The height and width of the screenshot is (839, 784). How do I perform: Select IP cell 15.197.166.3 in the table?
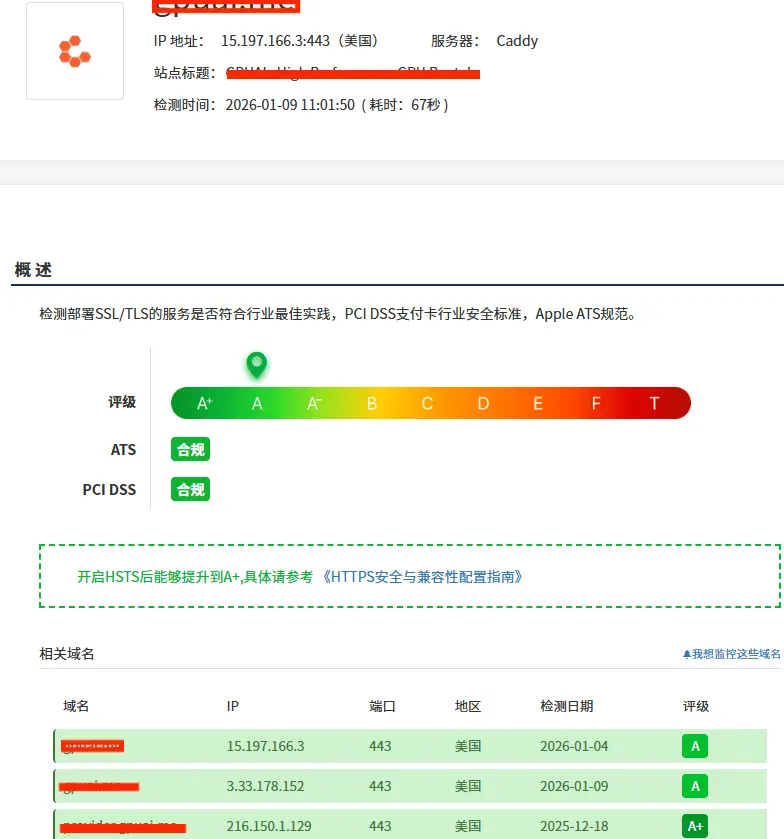coord(265,746)
